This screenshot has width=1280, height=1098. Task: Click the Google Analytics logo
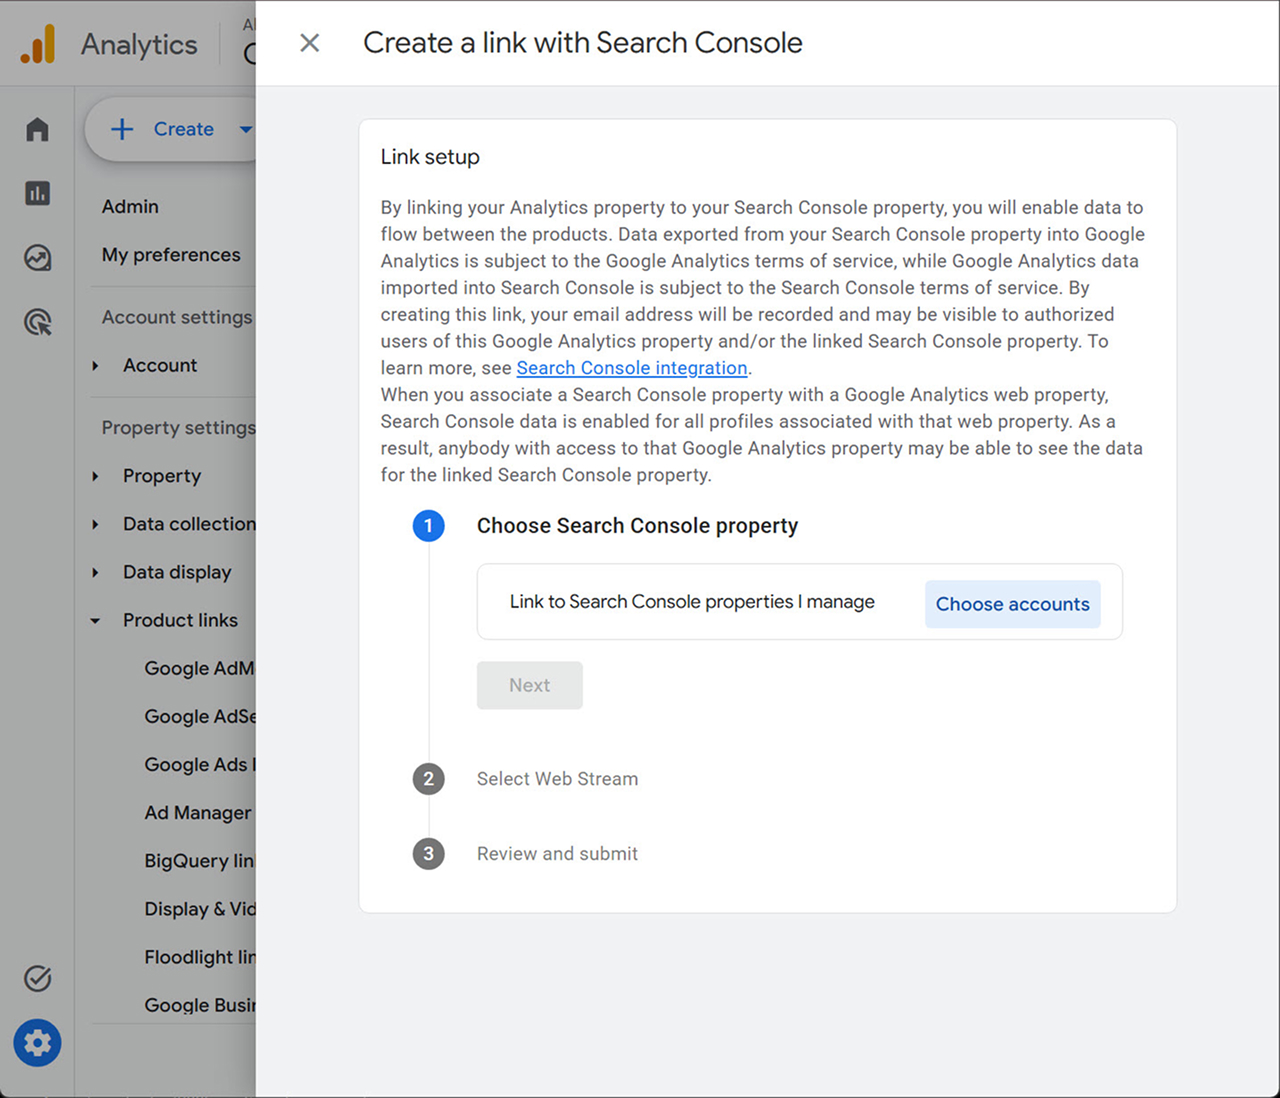point(38,44)
